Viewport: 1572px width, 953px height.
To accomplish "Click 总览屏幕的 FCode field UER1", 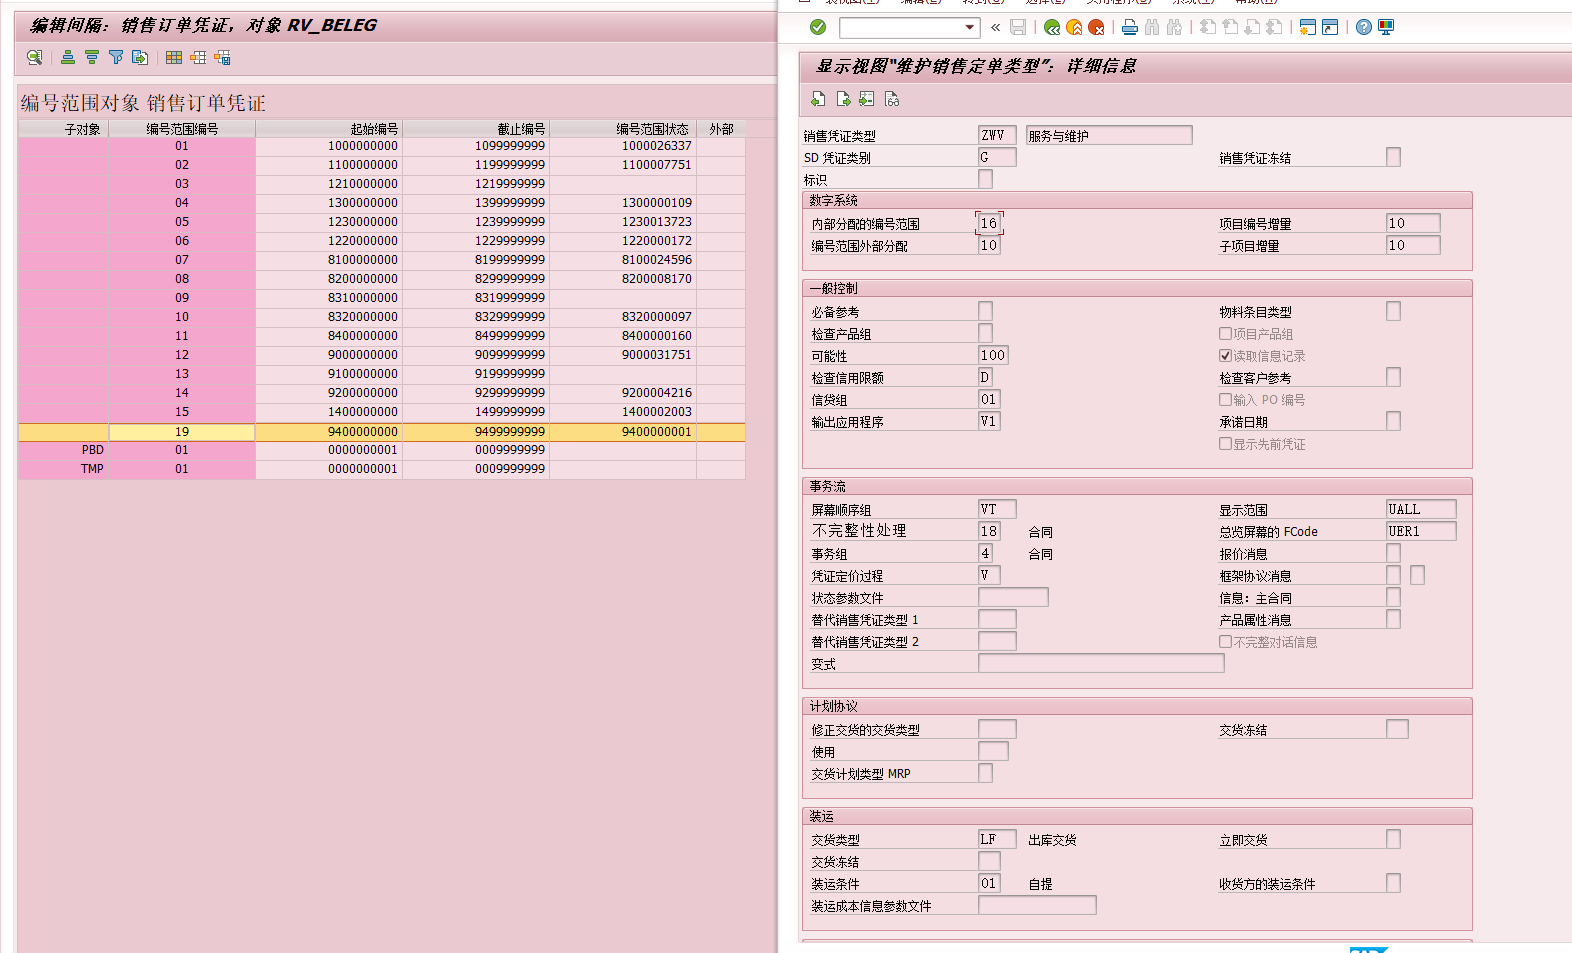I will pyautogui.click(x=1421, y=531).
